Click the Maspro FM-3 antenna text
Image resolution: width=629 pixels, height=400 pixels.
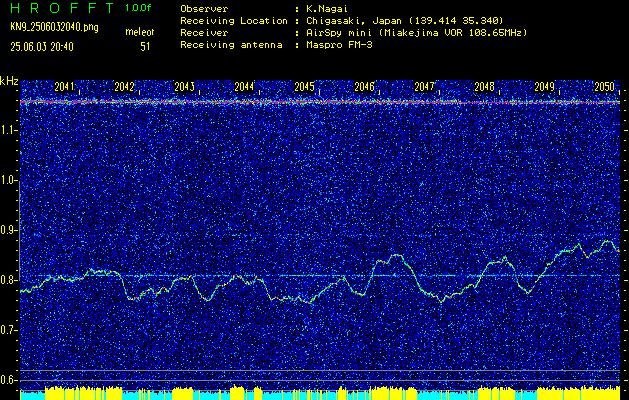[x=339, y=45]
